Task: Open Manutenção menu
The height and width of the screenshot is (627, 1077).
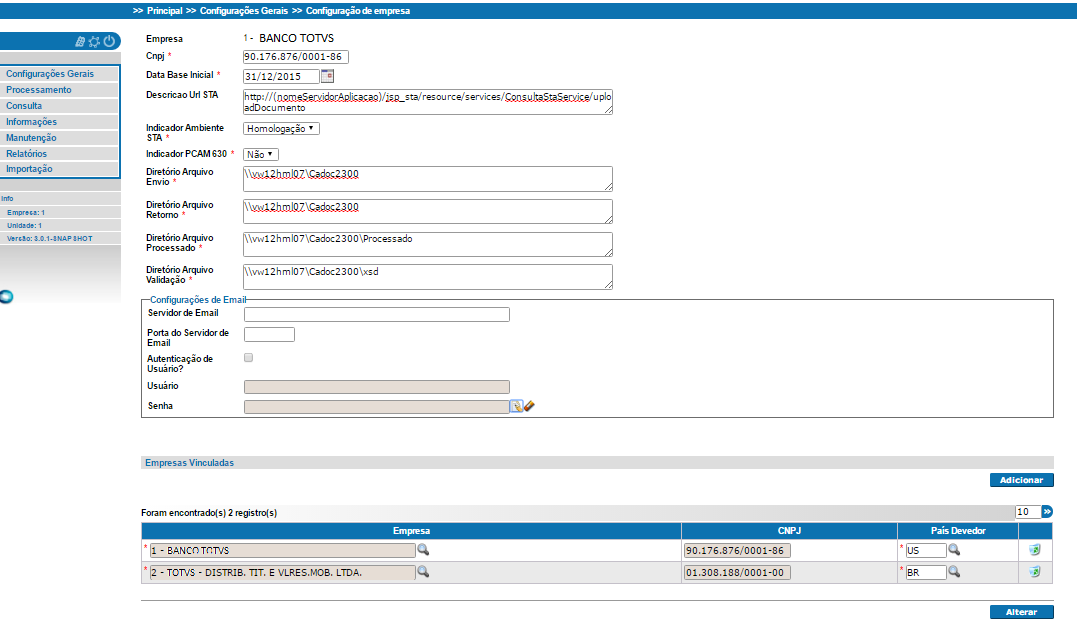Action: (x=60, y=137)
